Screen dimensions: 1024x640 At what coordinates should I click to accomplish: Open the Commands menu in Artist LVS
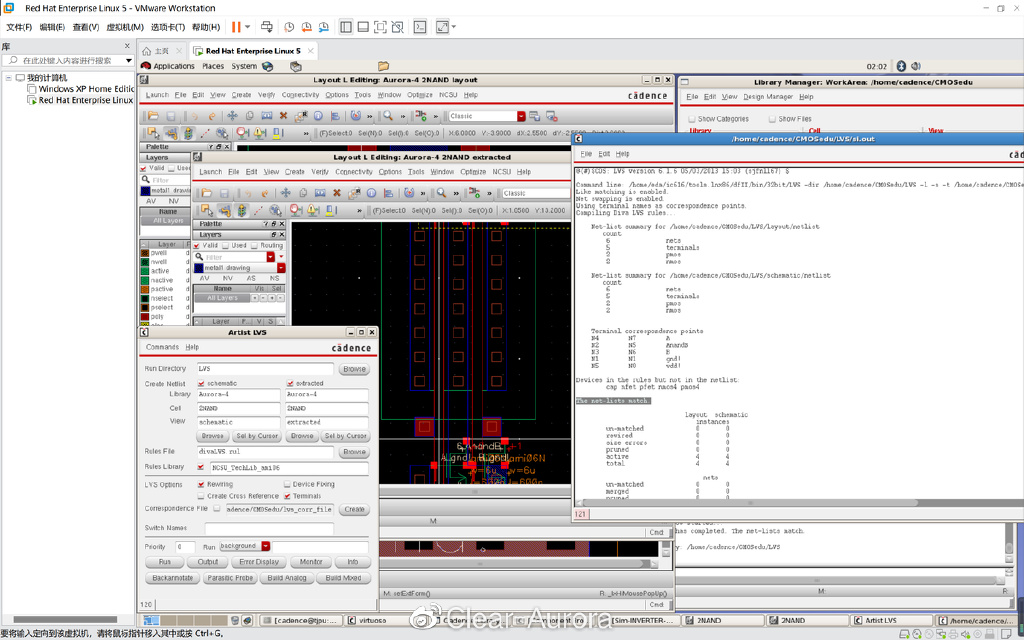click(162, 347)
